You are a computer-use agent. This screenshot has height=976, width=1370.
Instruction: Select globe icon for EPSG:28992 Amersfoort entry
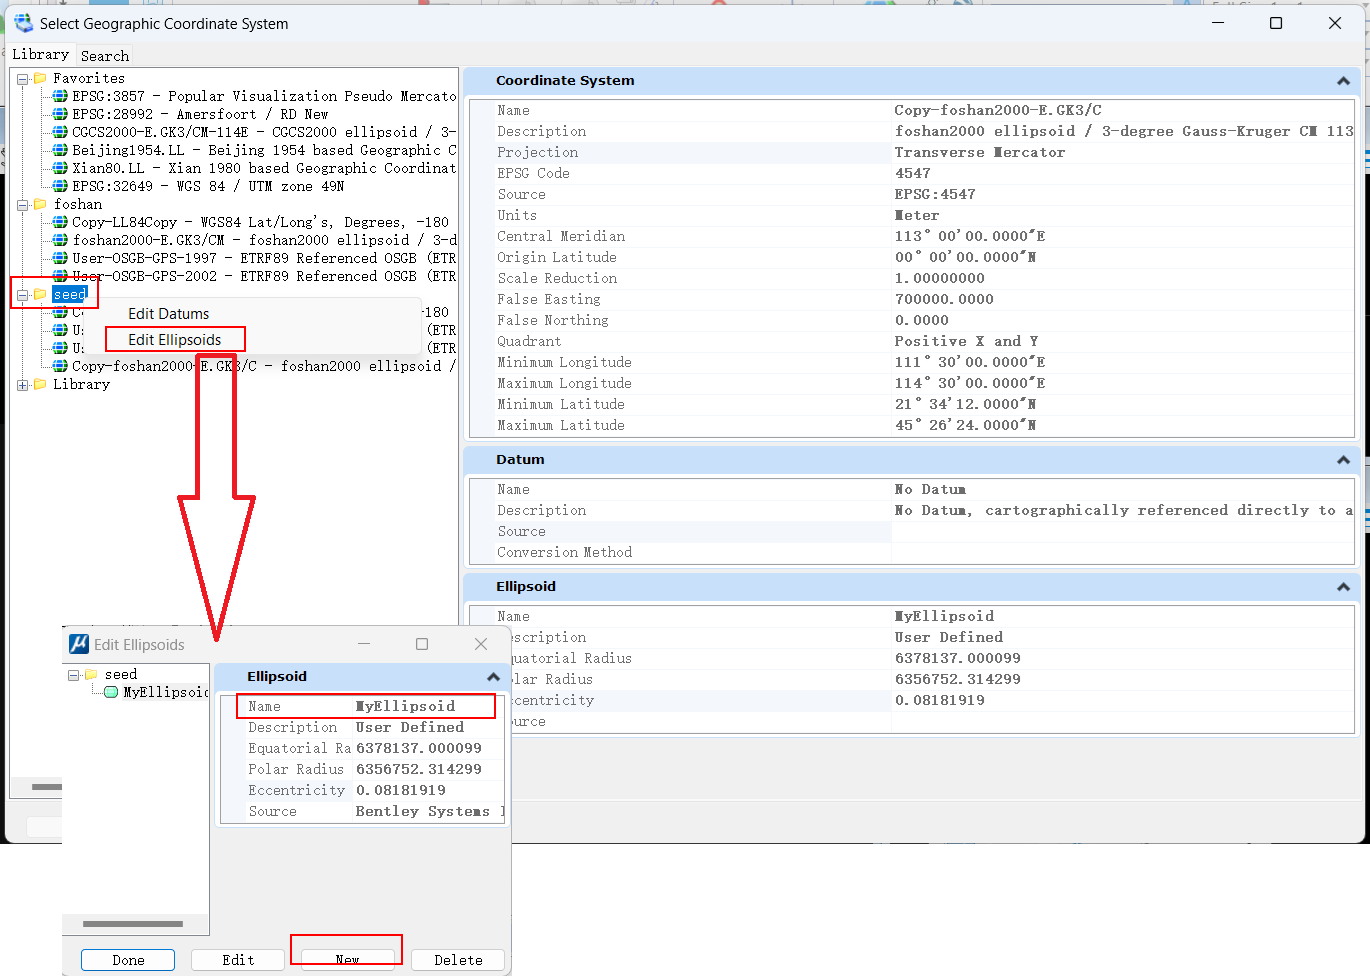click(60, 114)
